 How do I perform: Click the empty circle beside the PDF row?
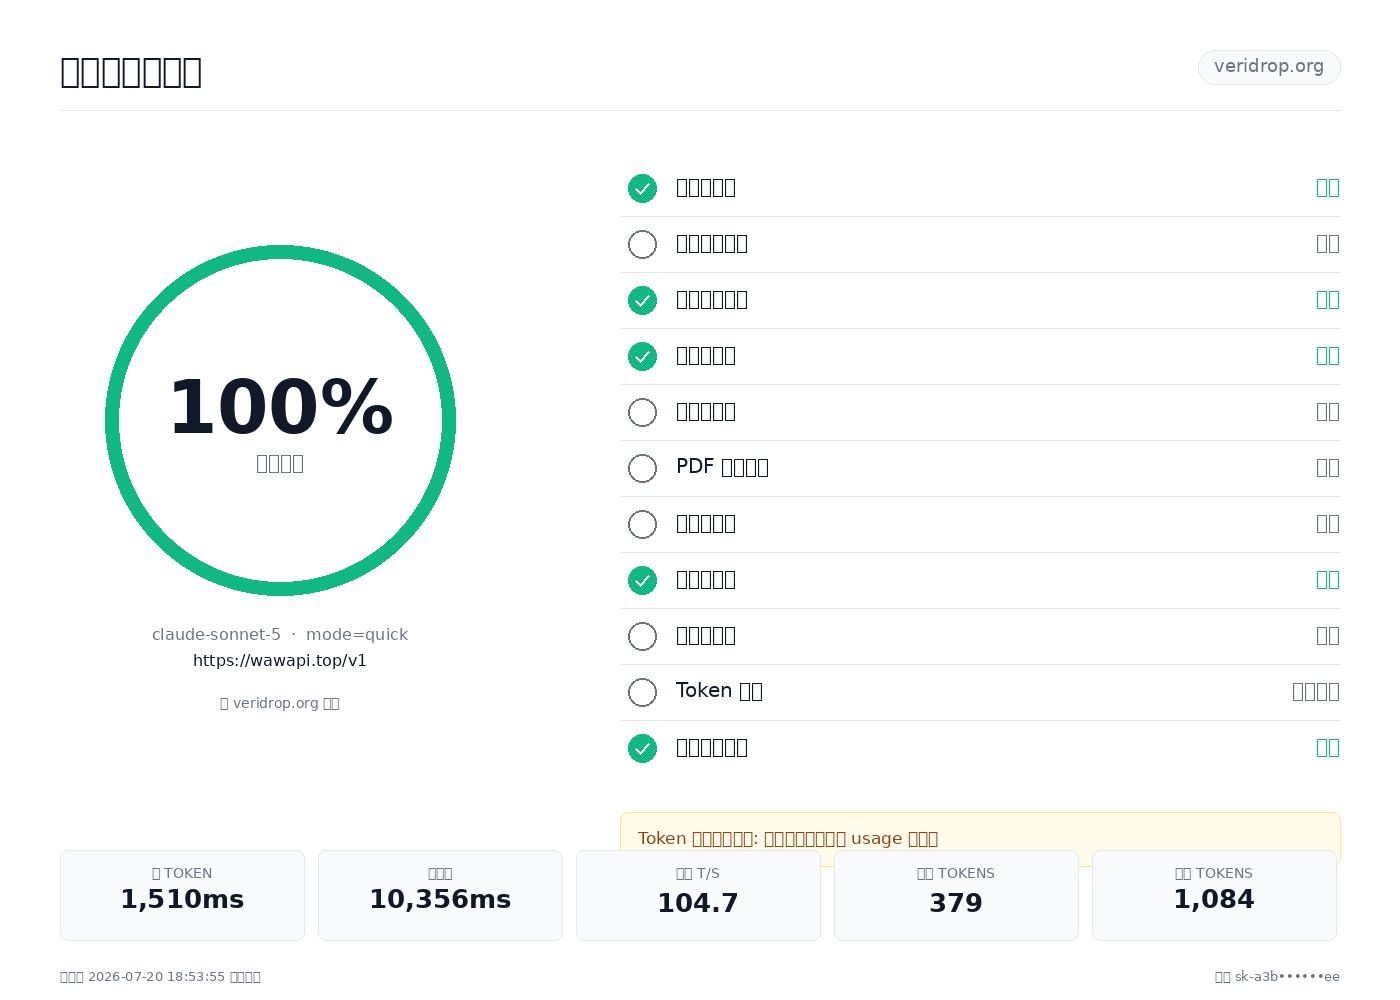tap(642, 468)
